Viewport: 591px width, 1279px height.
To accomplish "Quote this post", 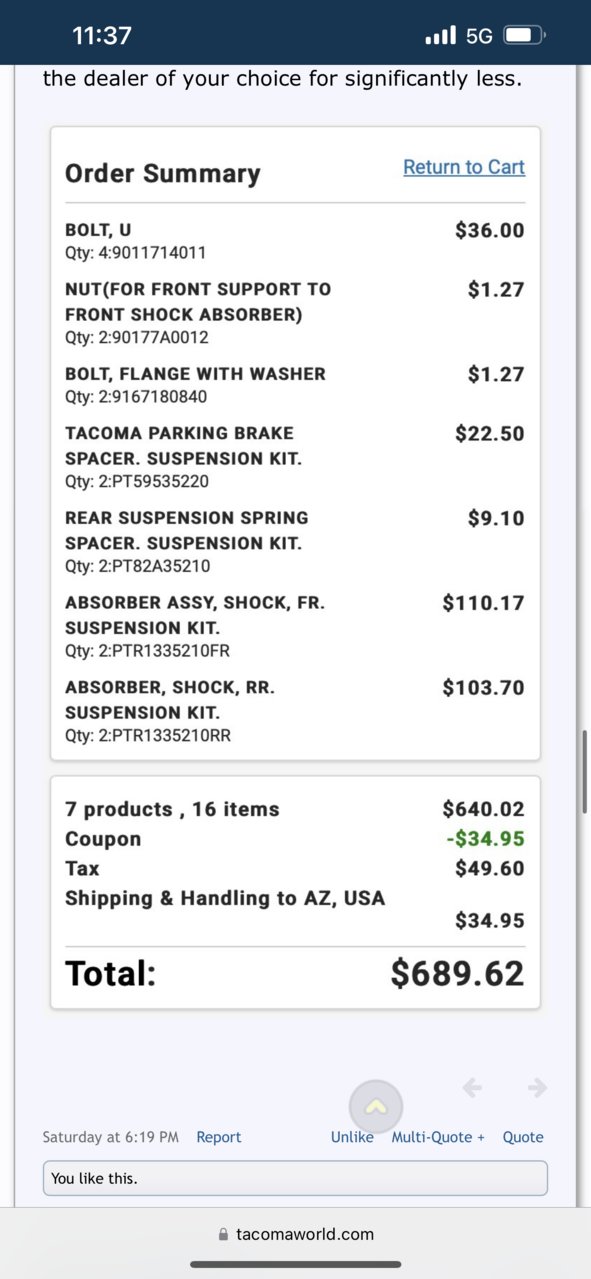I will (x=523, y=1137).
